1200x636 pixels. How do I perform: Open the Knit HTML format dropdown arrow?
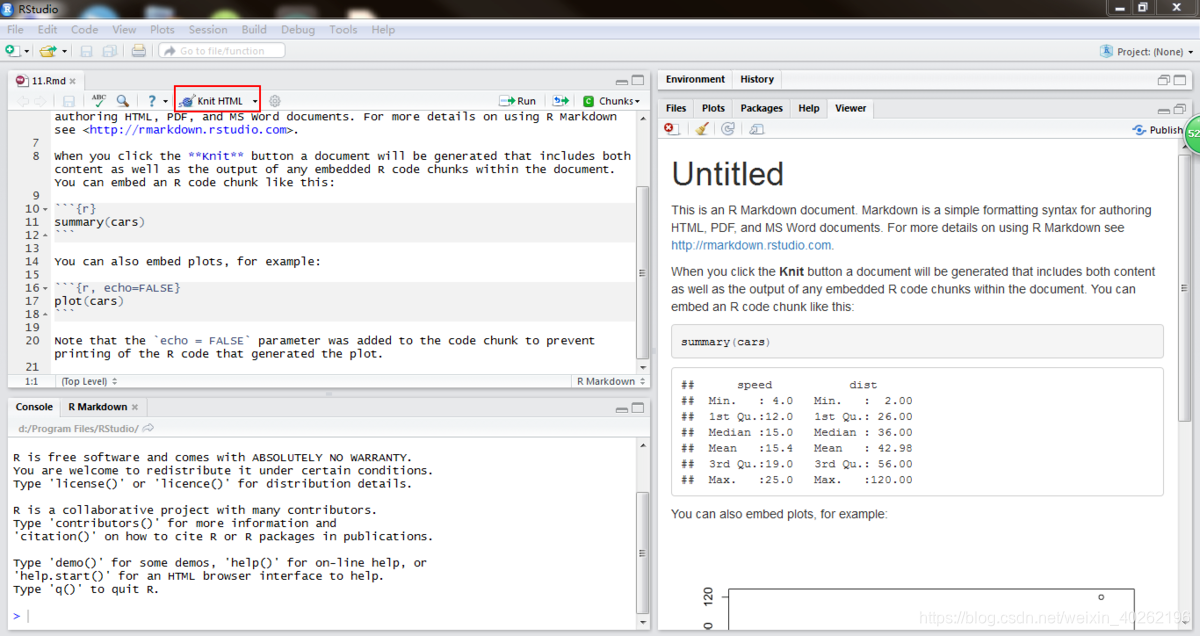255,101
